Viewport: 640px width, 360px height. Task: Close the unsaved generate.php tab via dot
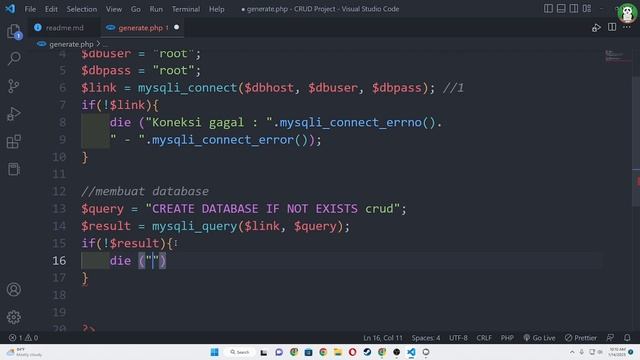(x=176, y=27)
